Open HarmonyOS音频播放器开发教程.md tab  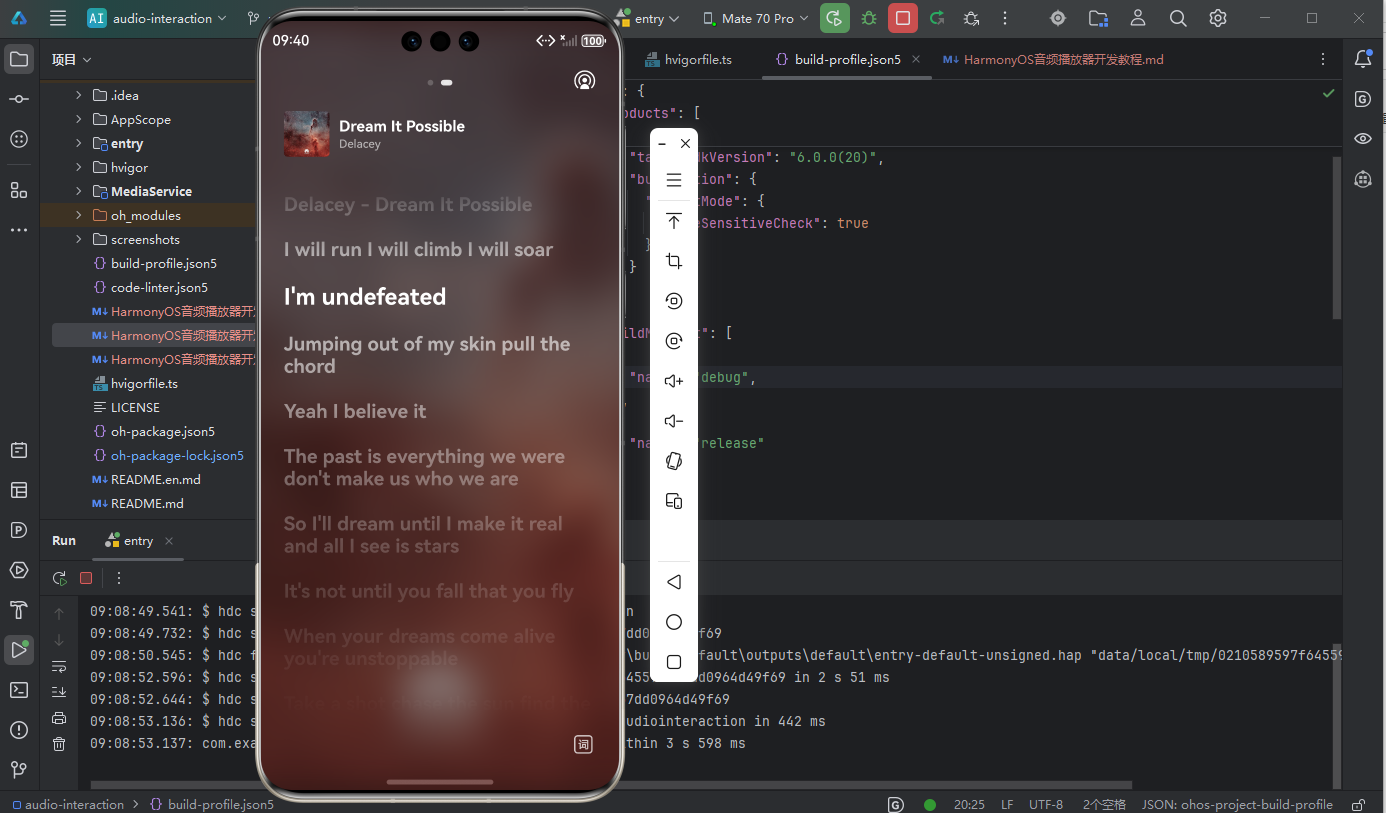pos(1053,59)
